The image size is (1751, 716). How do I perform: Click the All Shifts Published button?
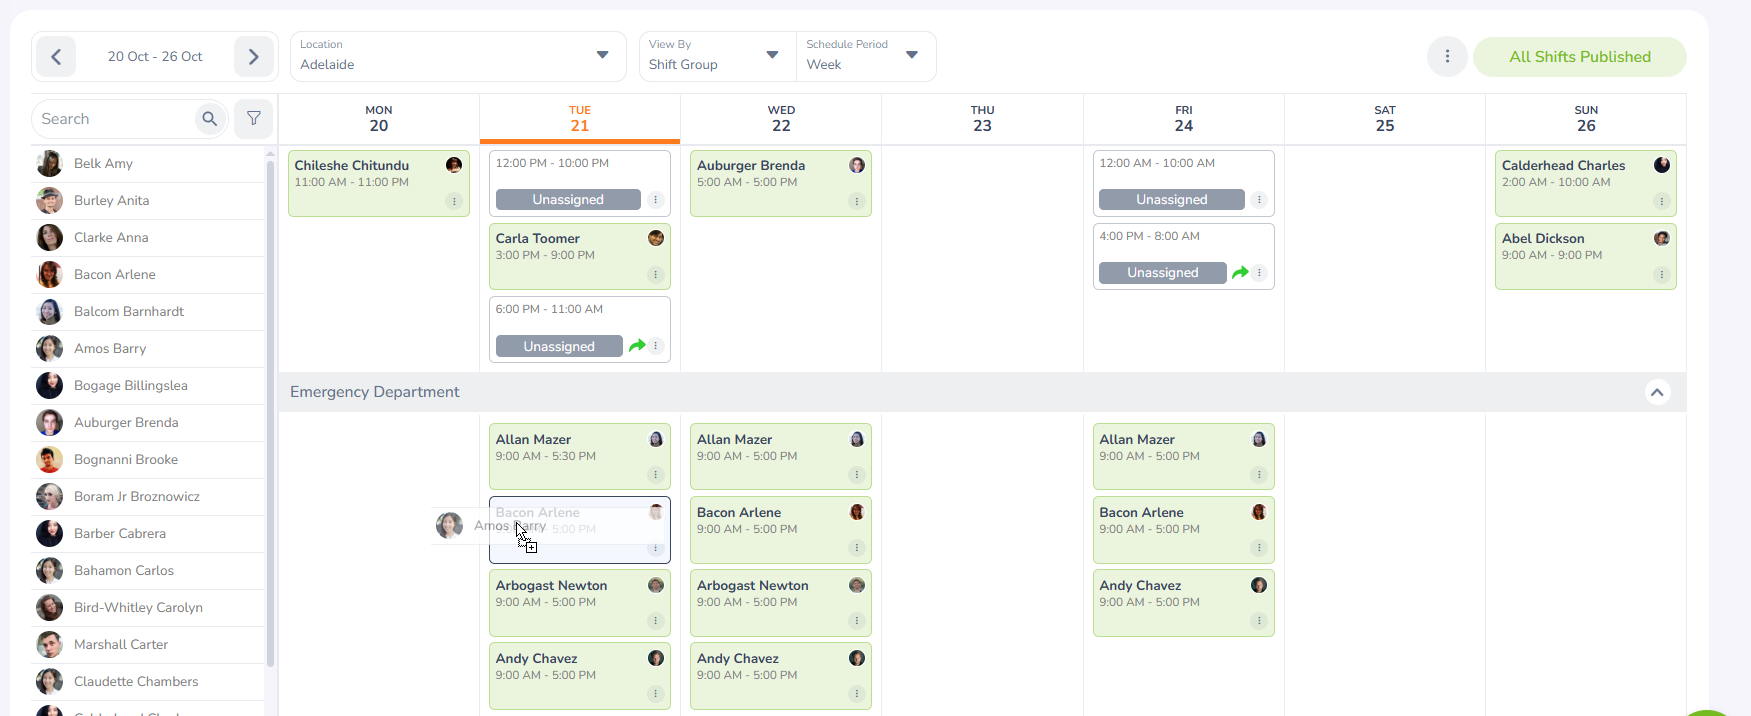1579,57
